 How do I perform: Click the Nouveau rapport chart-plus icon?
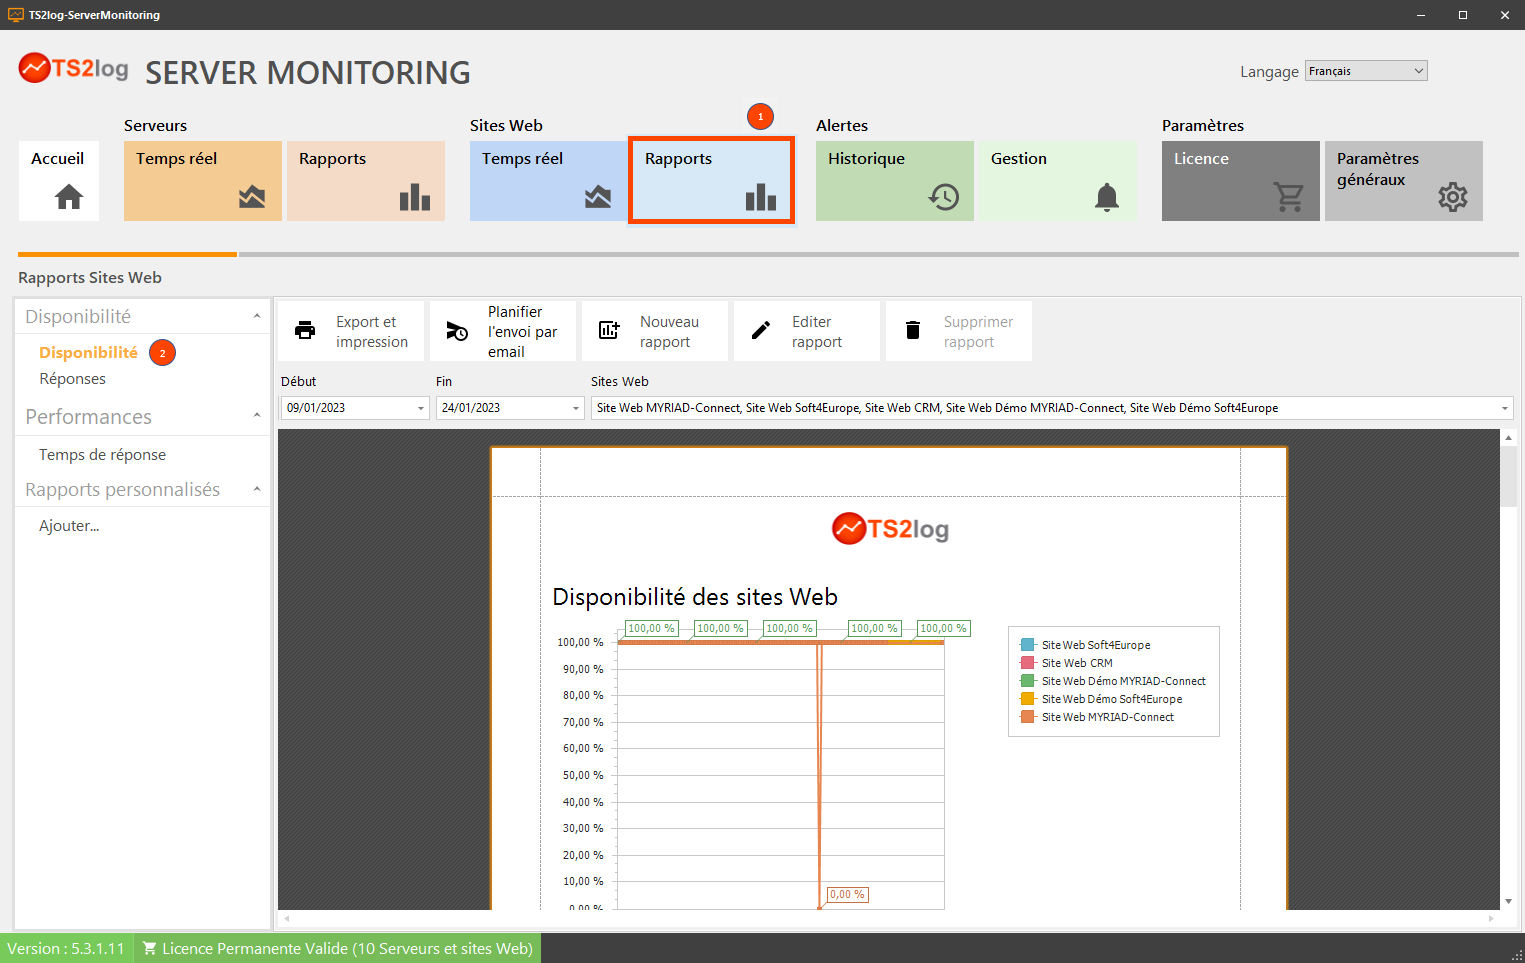click(609, 330)
